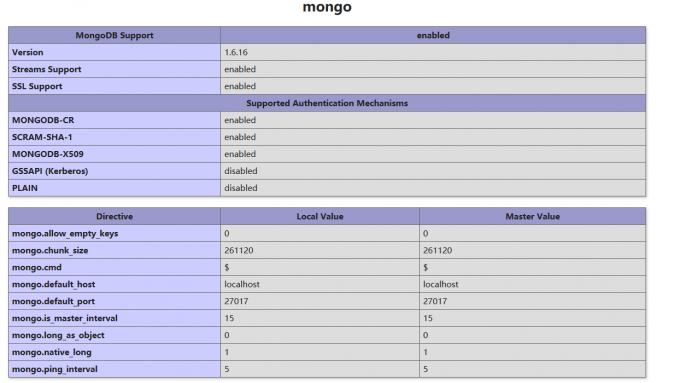Click the 'Streams Support' label
680x383 pixels.
click(46, 69)
